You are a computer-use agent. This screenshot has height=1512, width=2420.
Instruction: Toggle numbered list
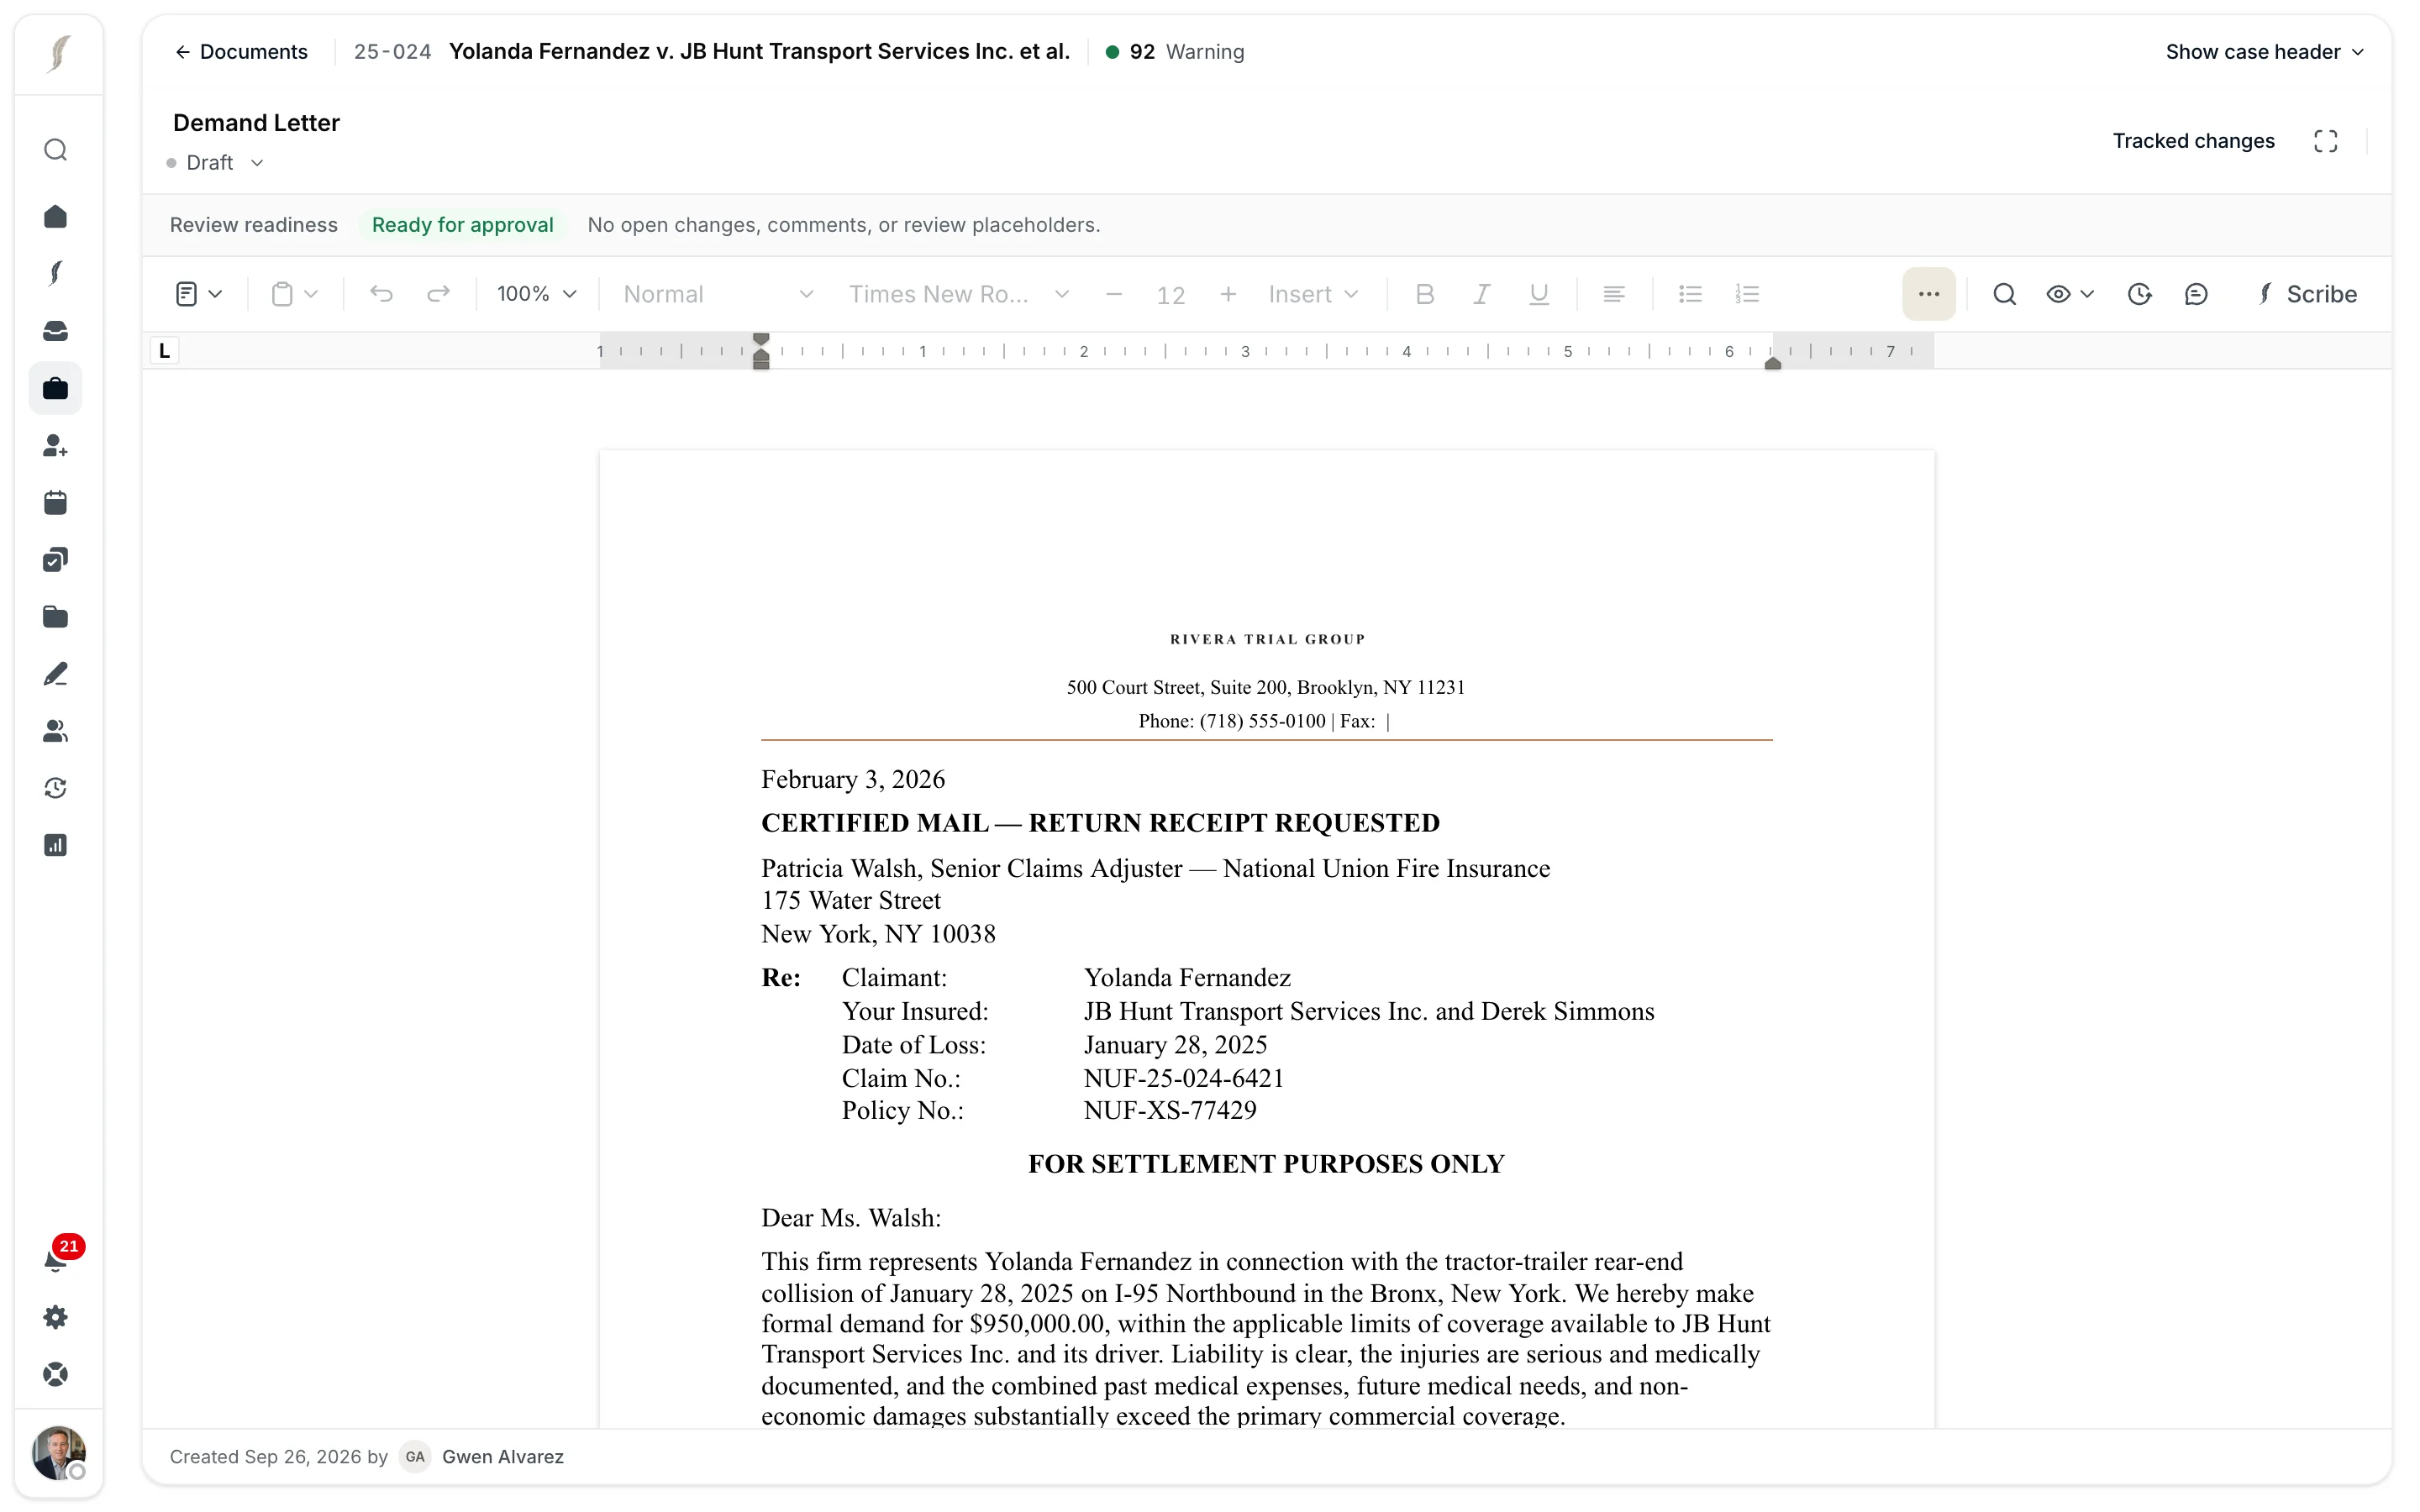coord(1747,294)
